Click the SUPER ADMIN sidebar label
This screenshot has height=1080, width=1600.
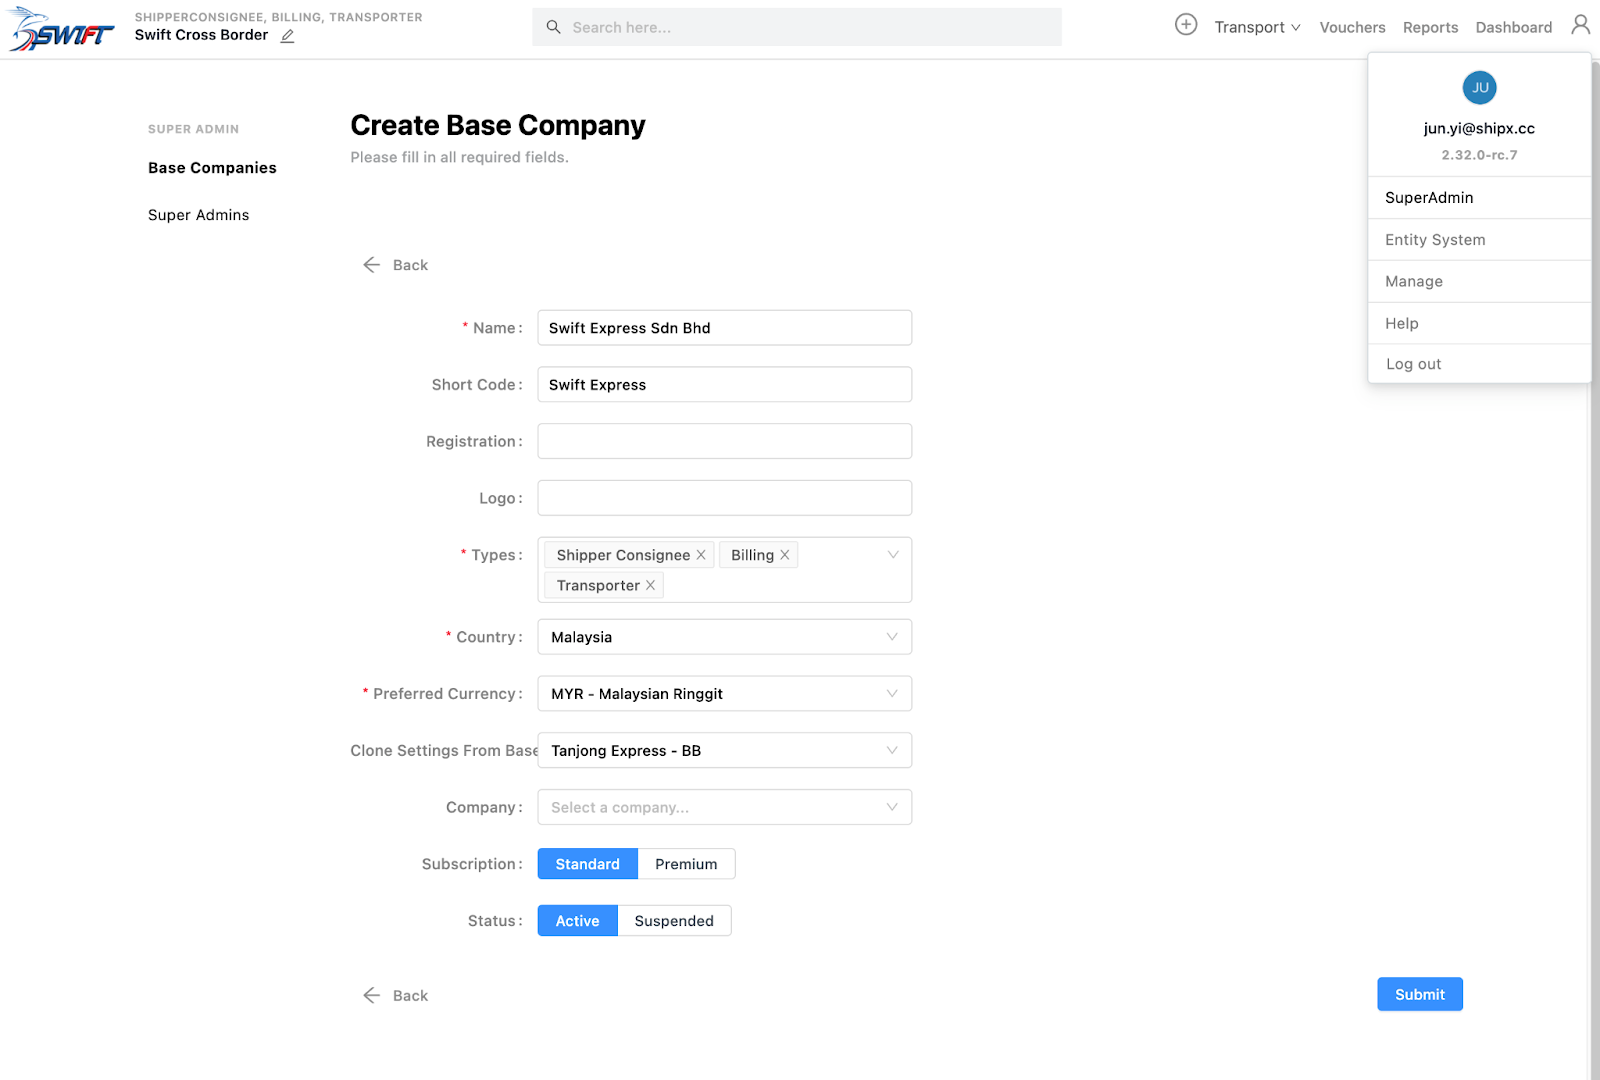click(193, 129)
